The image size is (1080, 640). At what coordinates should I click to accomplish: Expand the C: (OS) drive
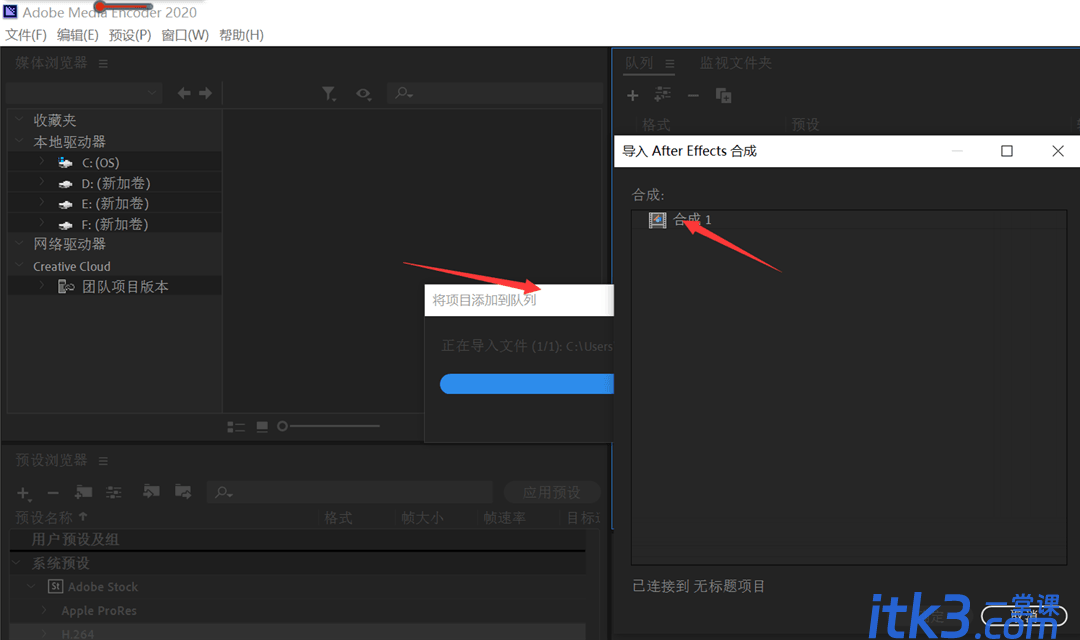41,162
